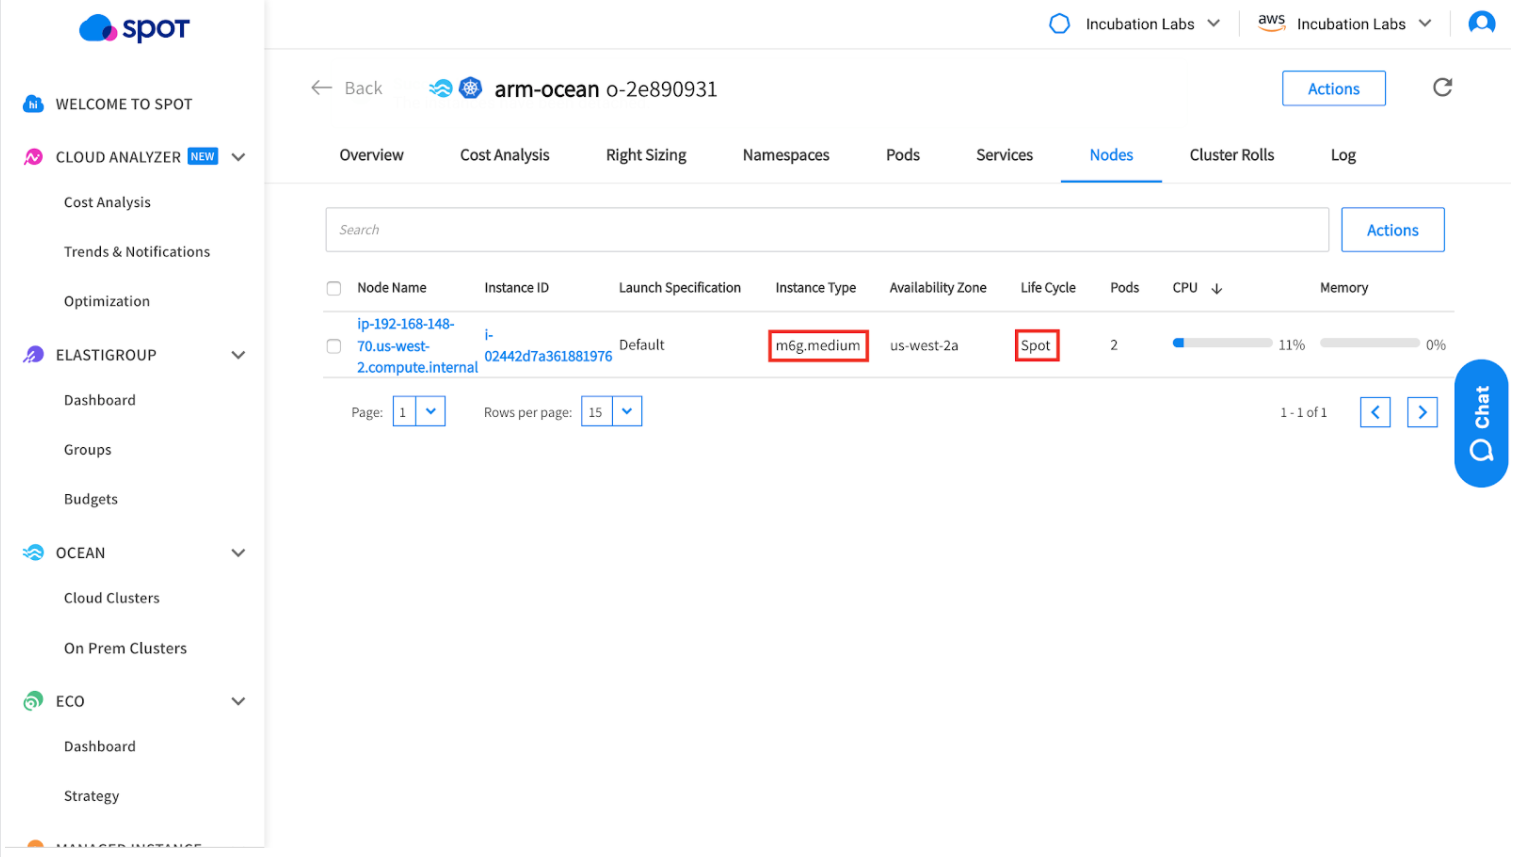Open the Pods tab
The height and width of the screenshot is (857, 1515).
pyautogui.click(x=902, y=155)
